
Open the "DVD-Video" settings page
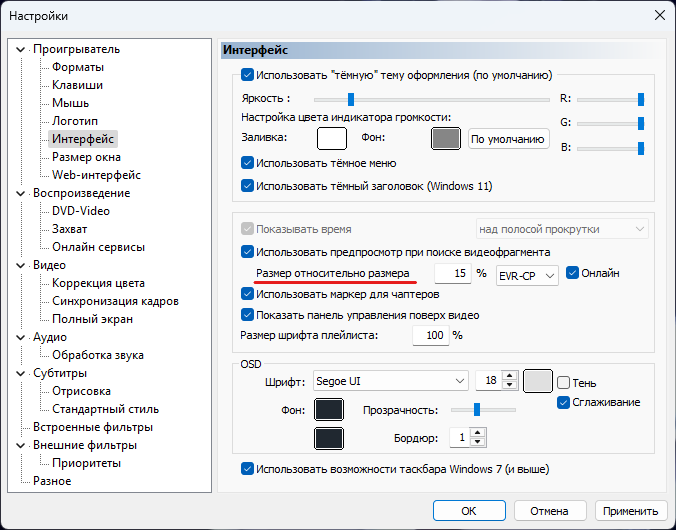pyautogui.click(x=81, y=211)
